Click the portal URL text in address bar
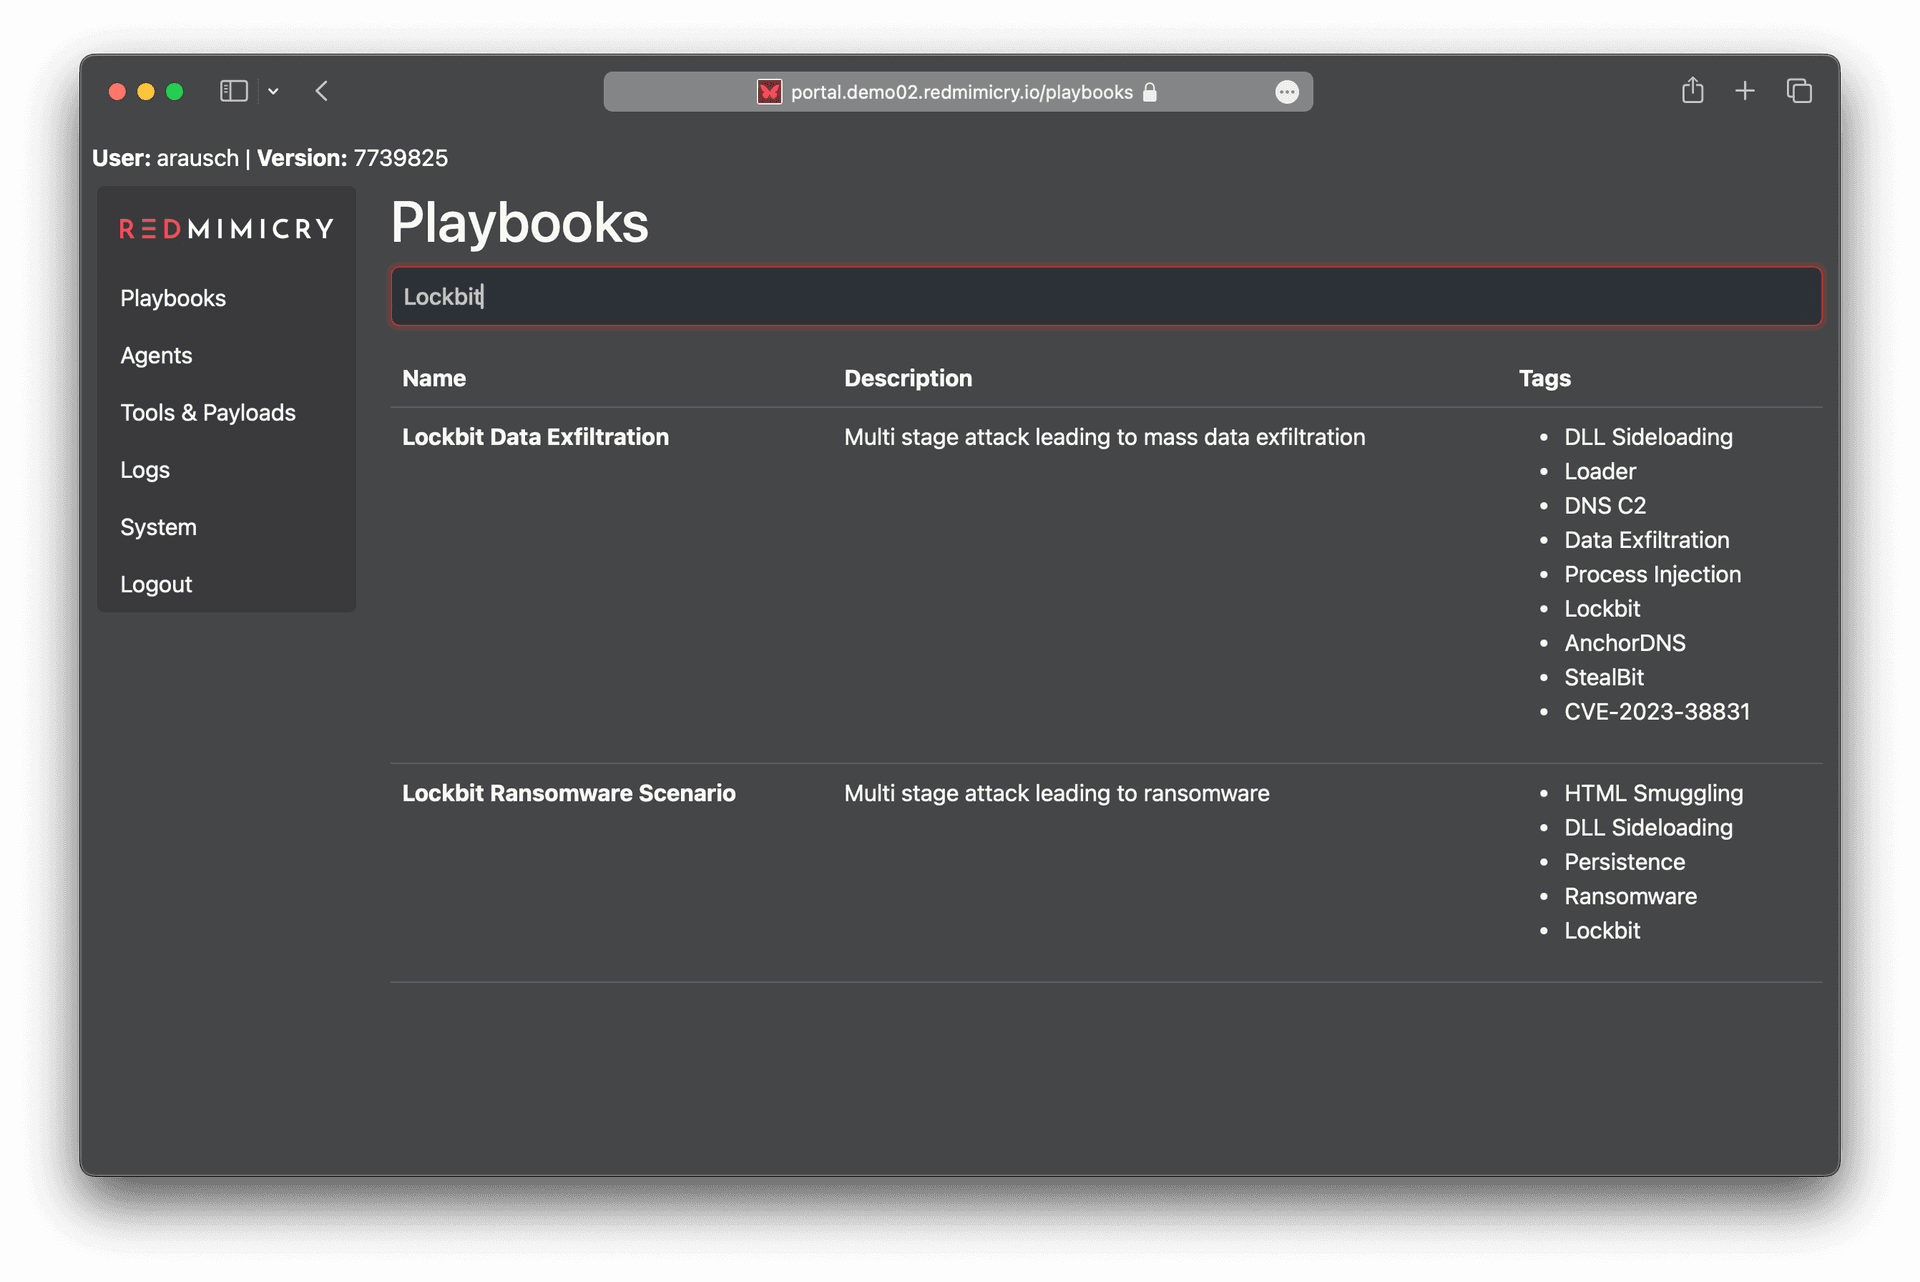The height and width of the screenshot is (1282, 1920). coord(961,92)
